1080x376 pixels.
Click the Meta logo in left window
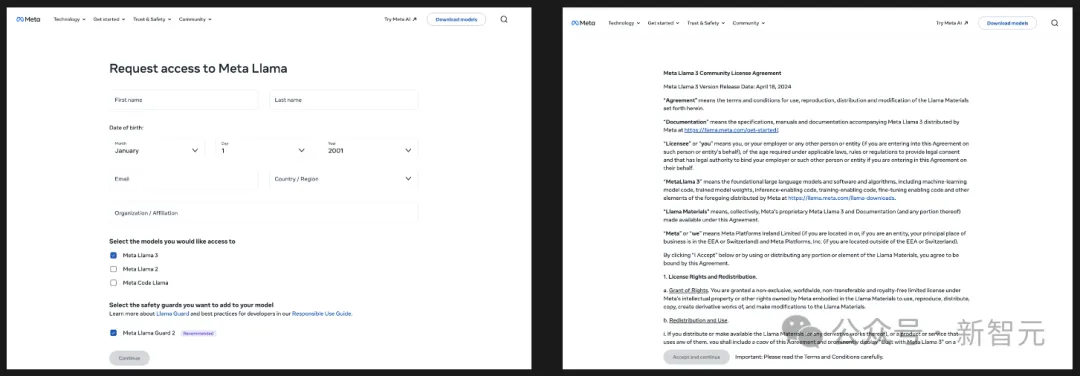28,19
